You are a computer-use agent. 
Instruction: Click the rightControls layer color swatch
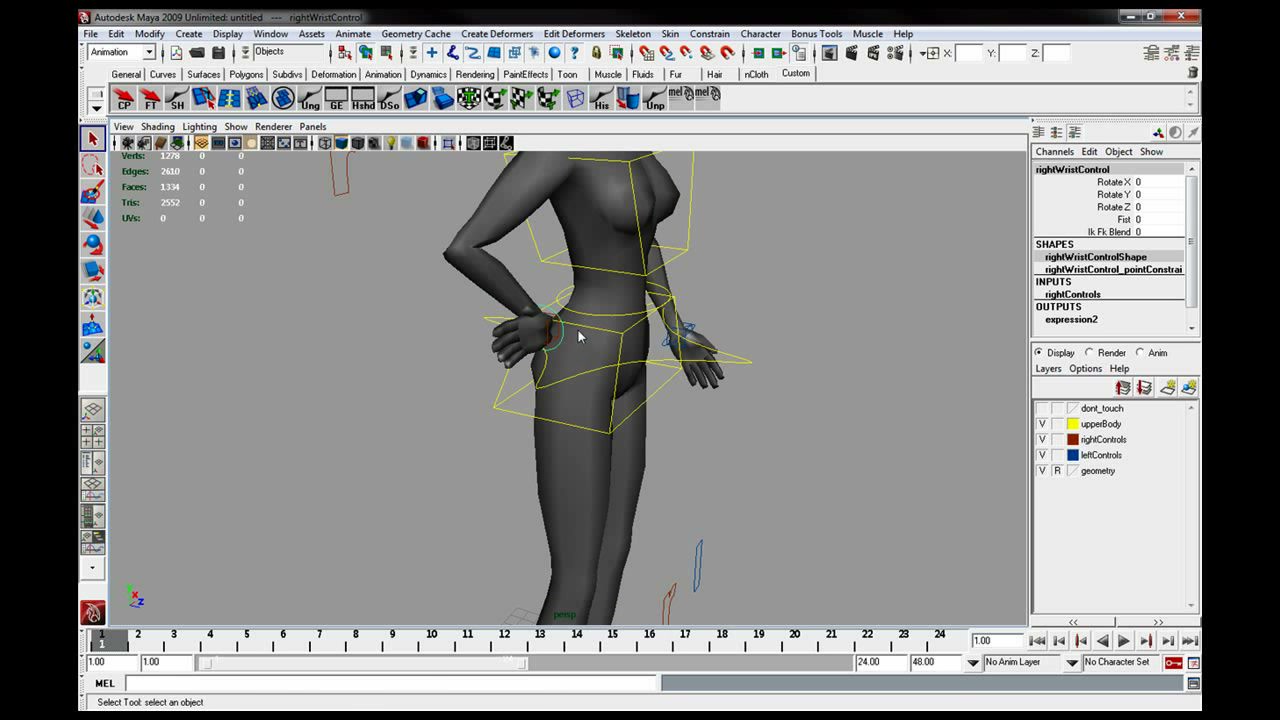tap(1073, 439)
